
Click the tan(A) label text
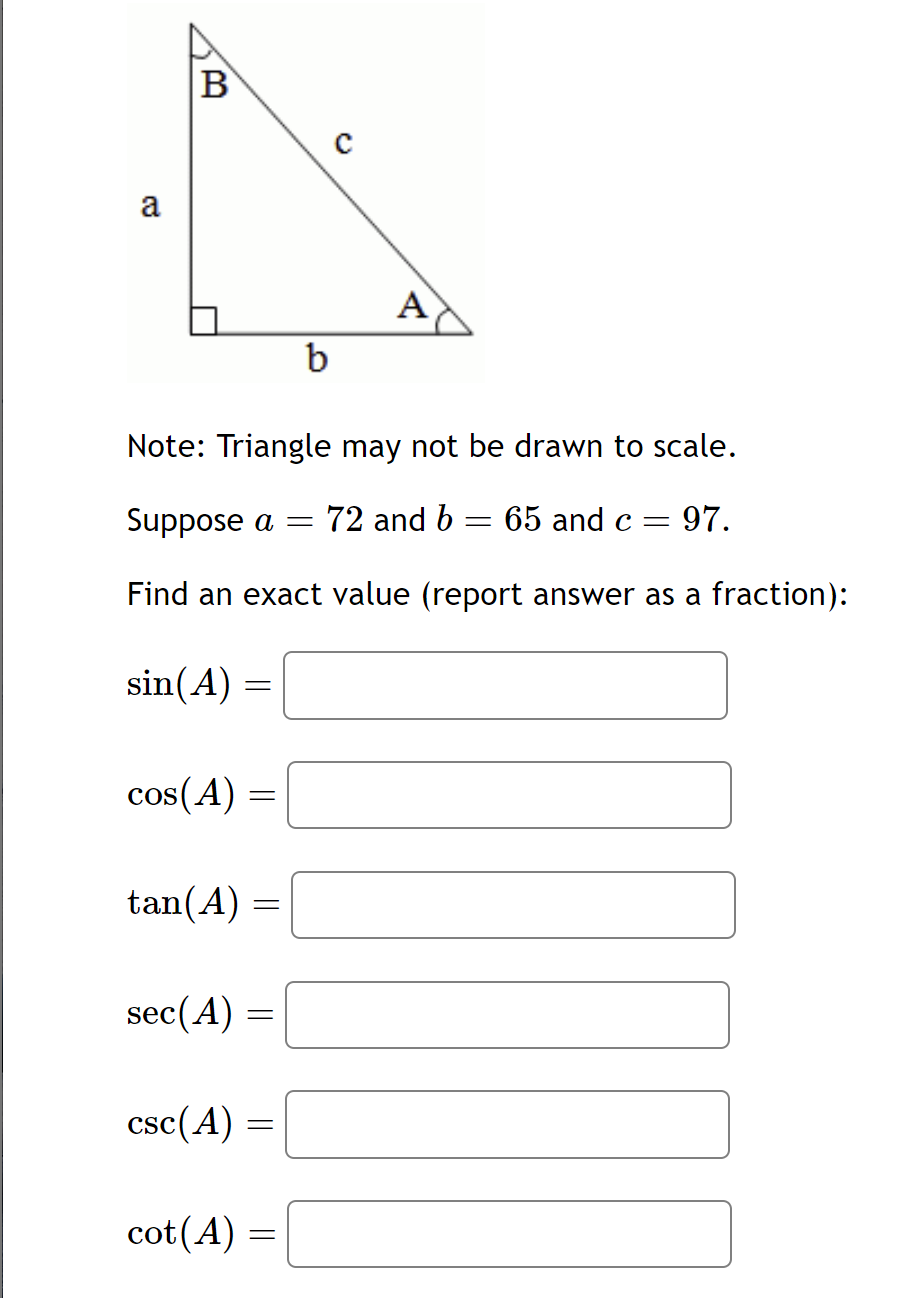tap(202, 904)
